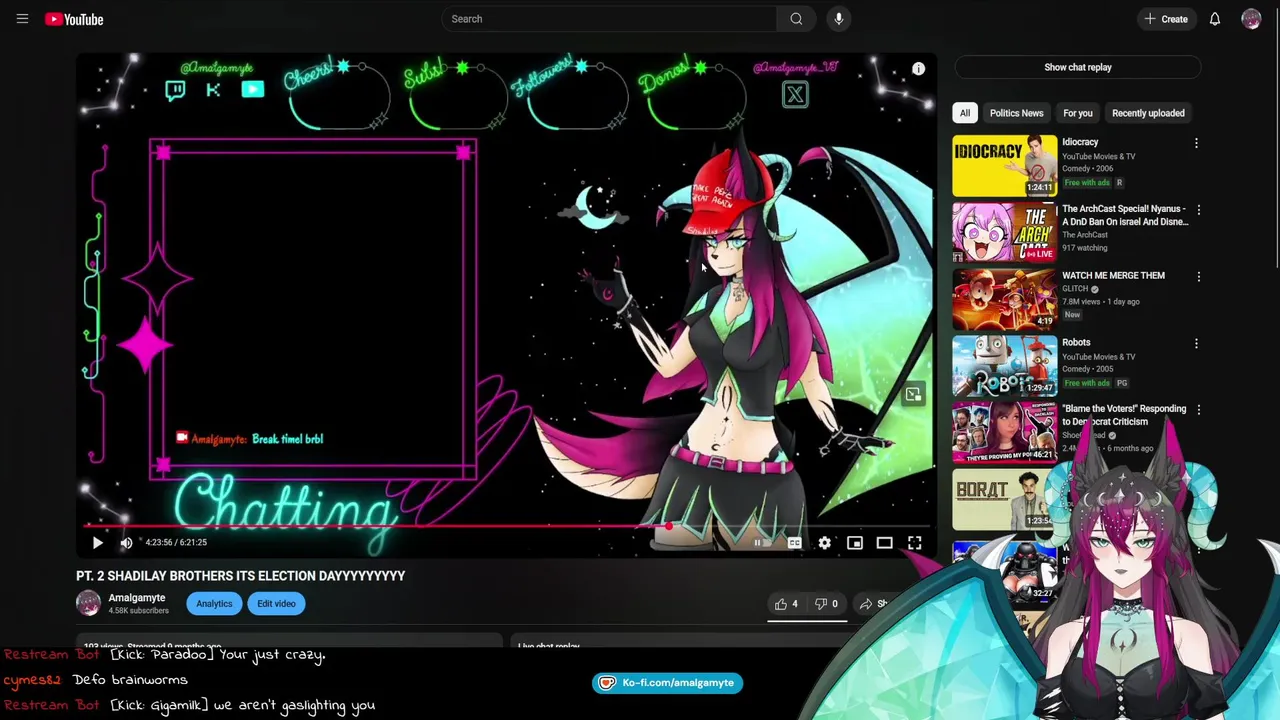Click the 4:23:56 / 6:21:25 time display
Image resolution: width=1280 pixels, height=720 pixels.
tap(176, 542)
